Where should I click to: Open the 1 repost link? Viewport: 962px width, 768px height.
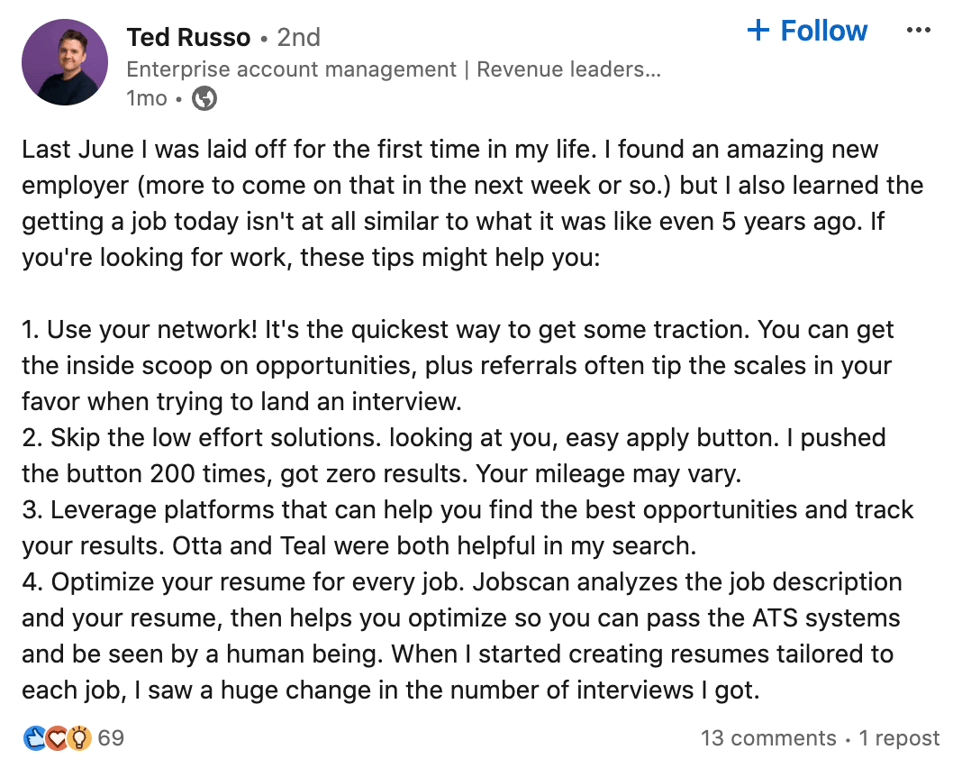pyautogui.click(x=899, y=737)
